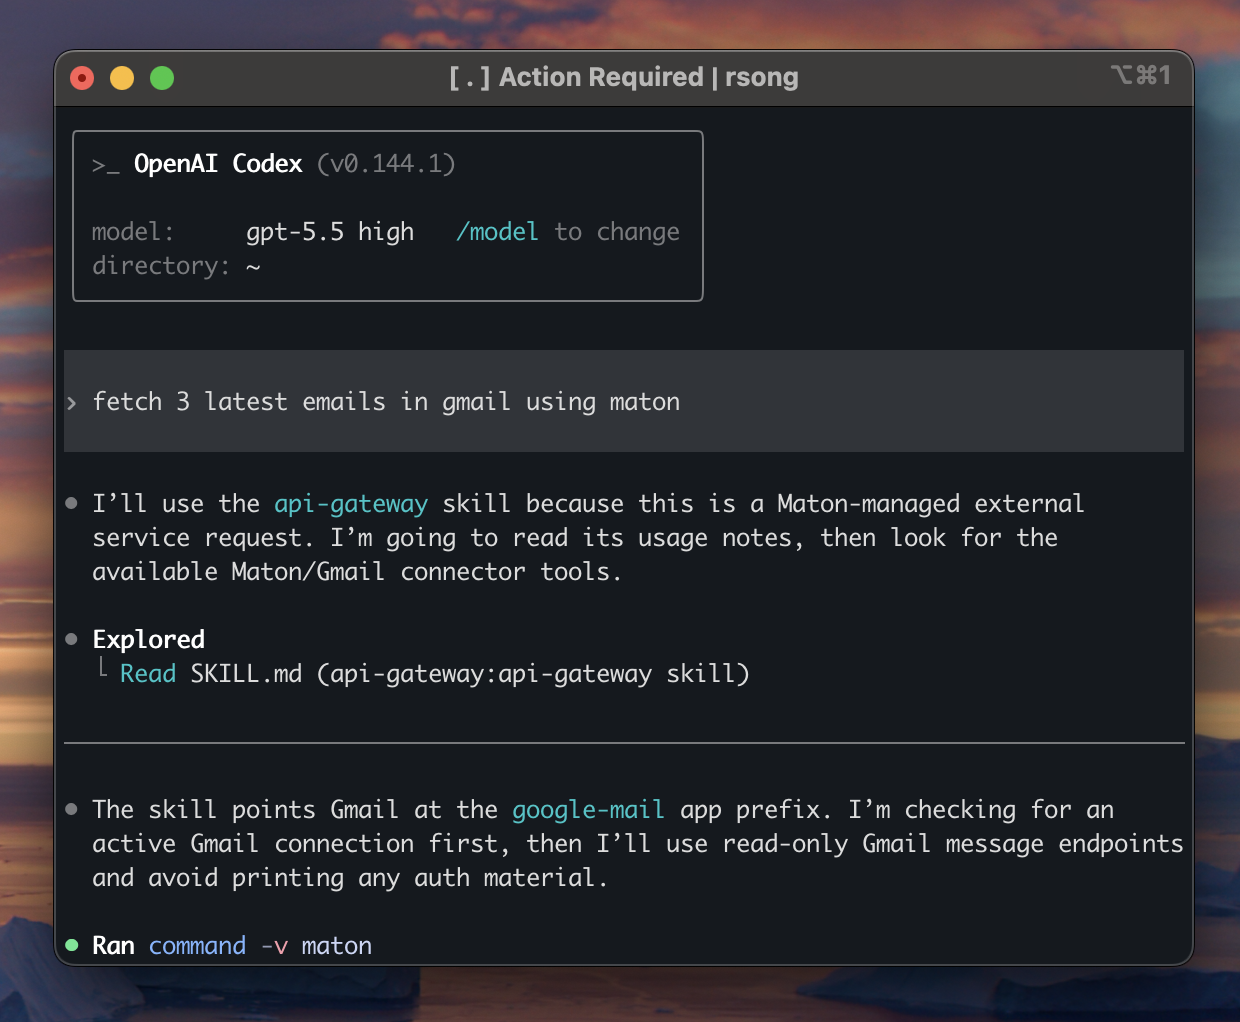The height and width of the screenshot is (1022, 1240).
Task: Click the '>_' Codex prompt icon
Action: pos(105,165)
